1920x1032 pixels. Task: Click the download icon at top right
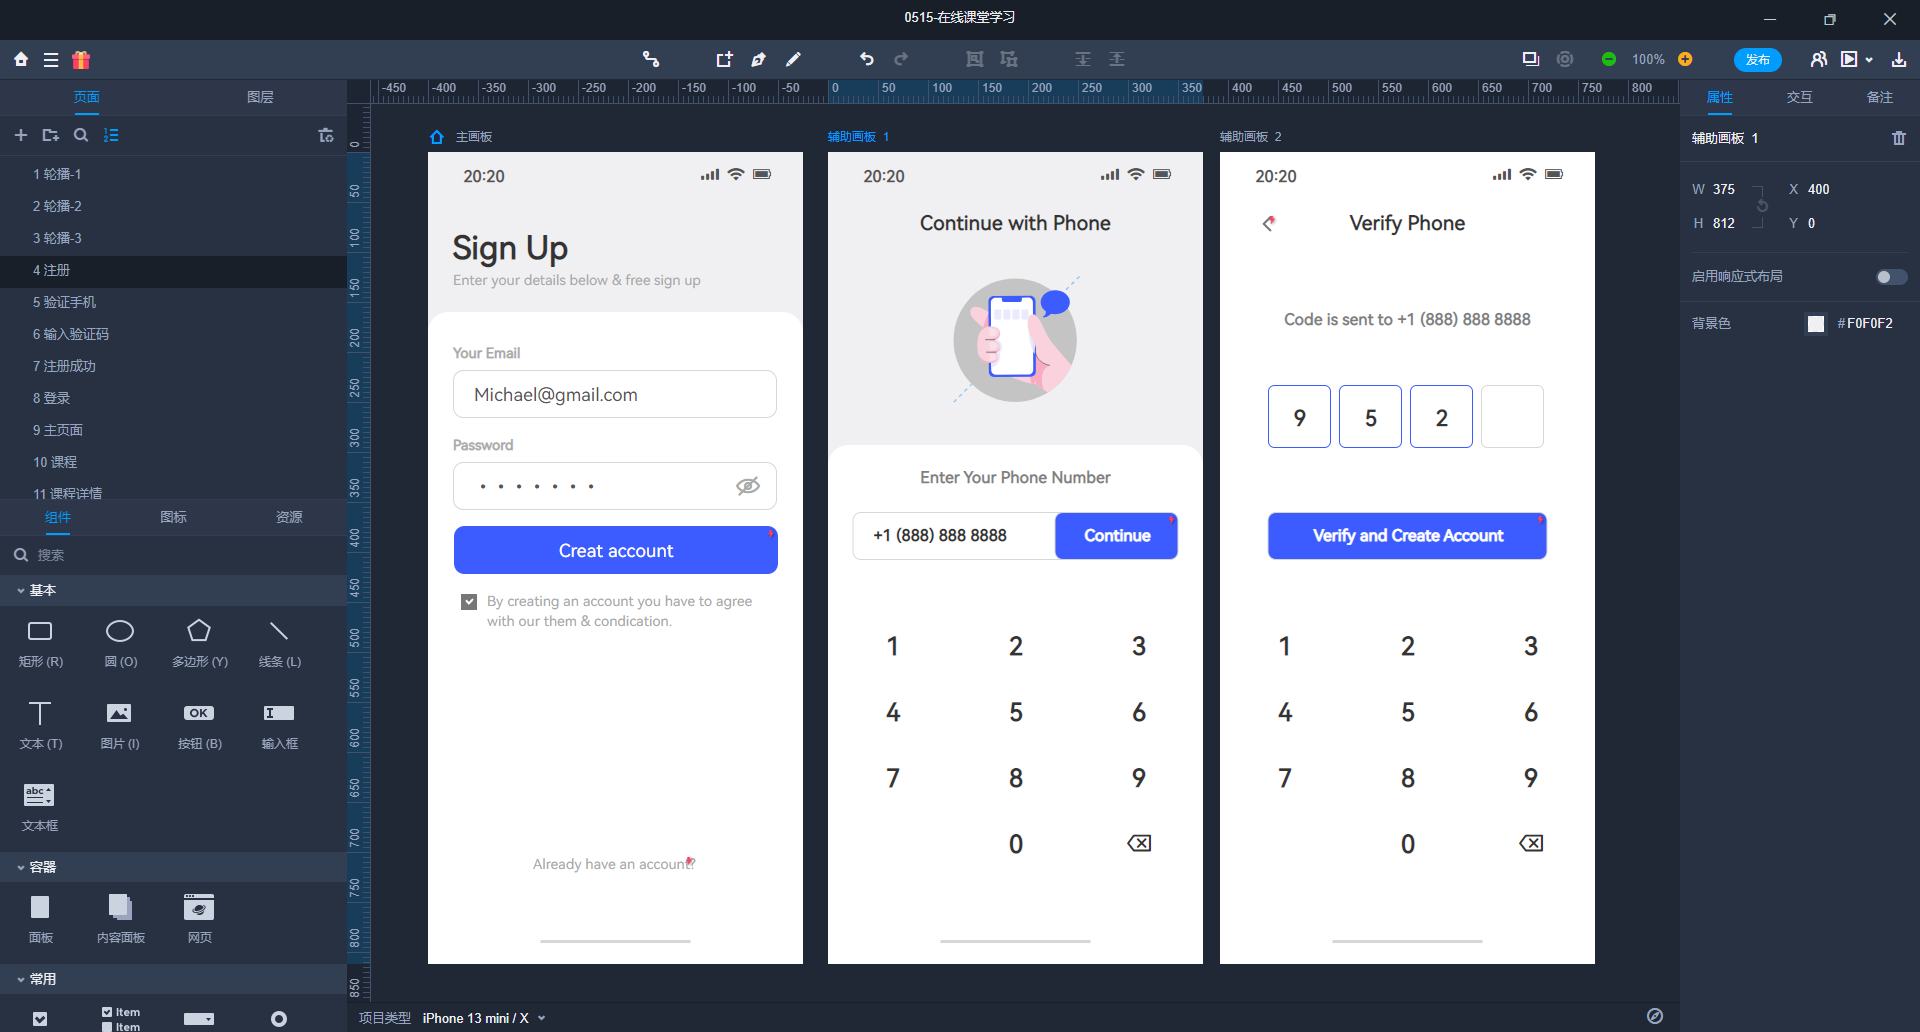1898,59
